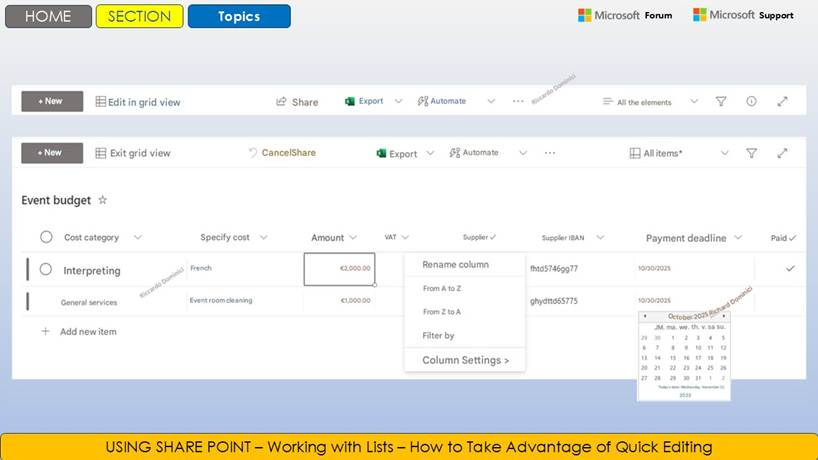Click the General services cell
818x460 pixels.
[89, 302]
